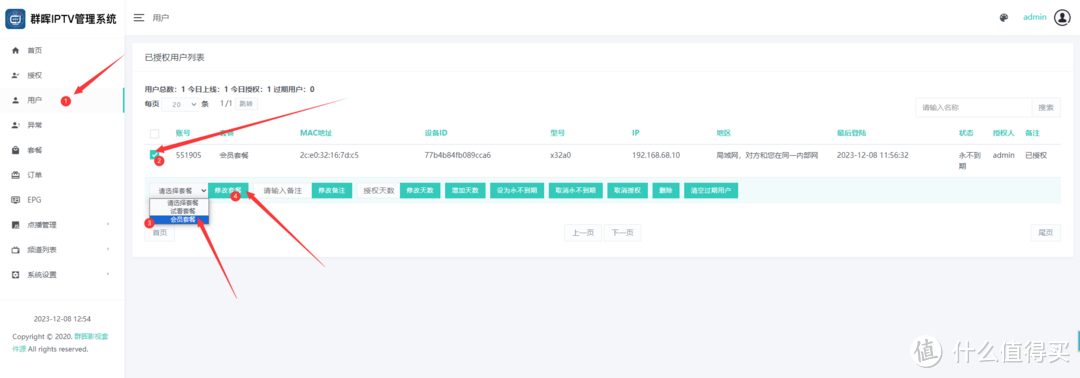Click the TV icon beside 频道列表
The width and height of the screenshot is (1080, 378).
15,249
